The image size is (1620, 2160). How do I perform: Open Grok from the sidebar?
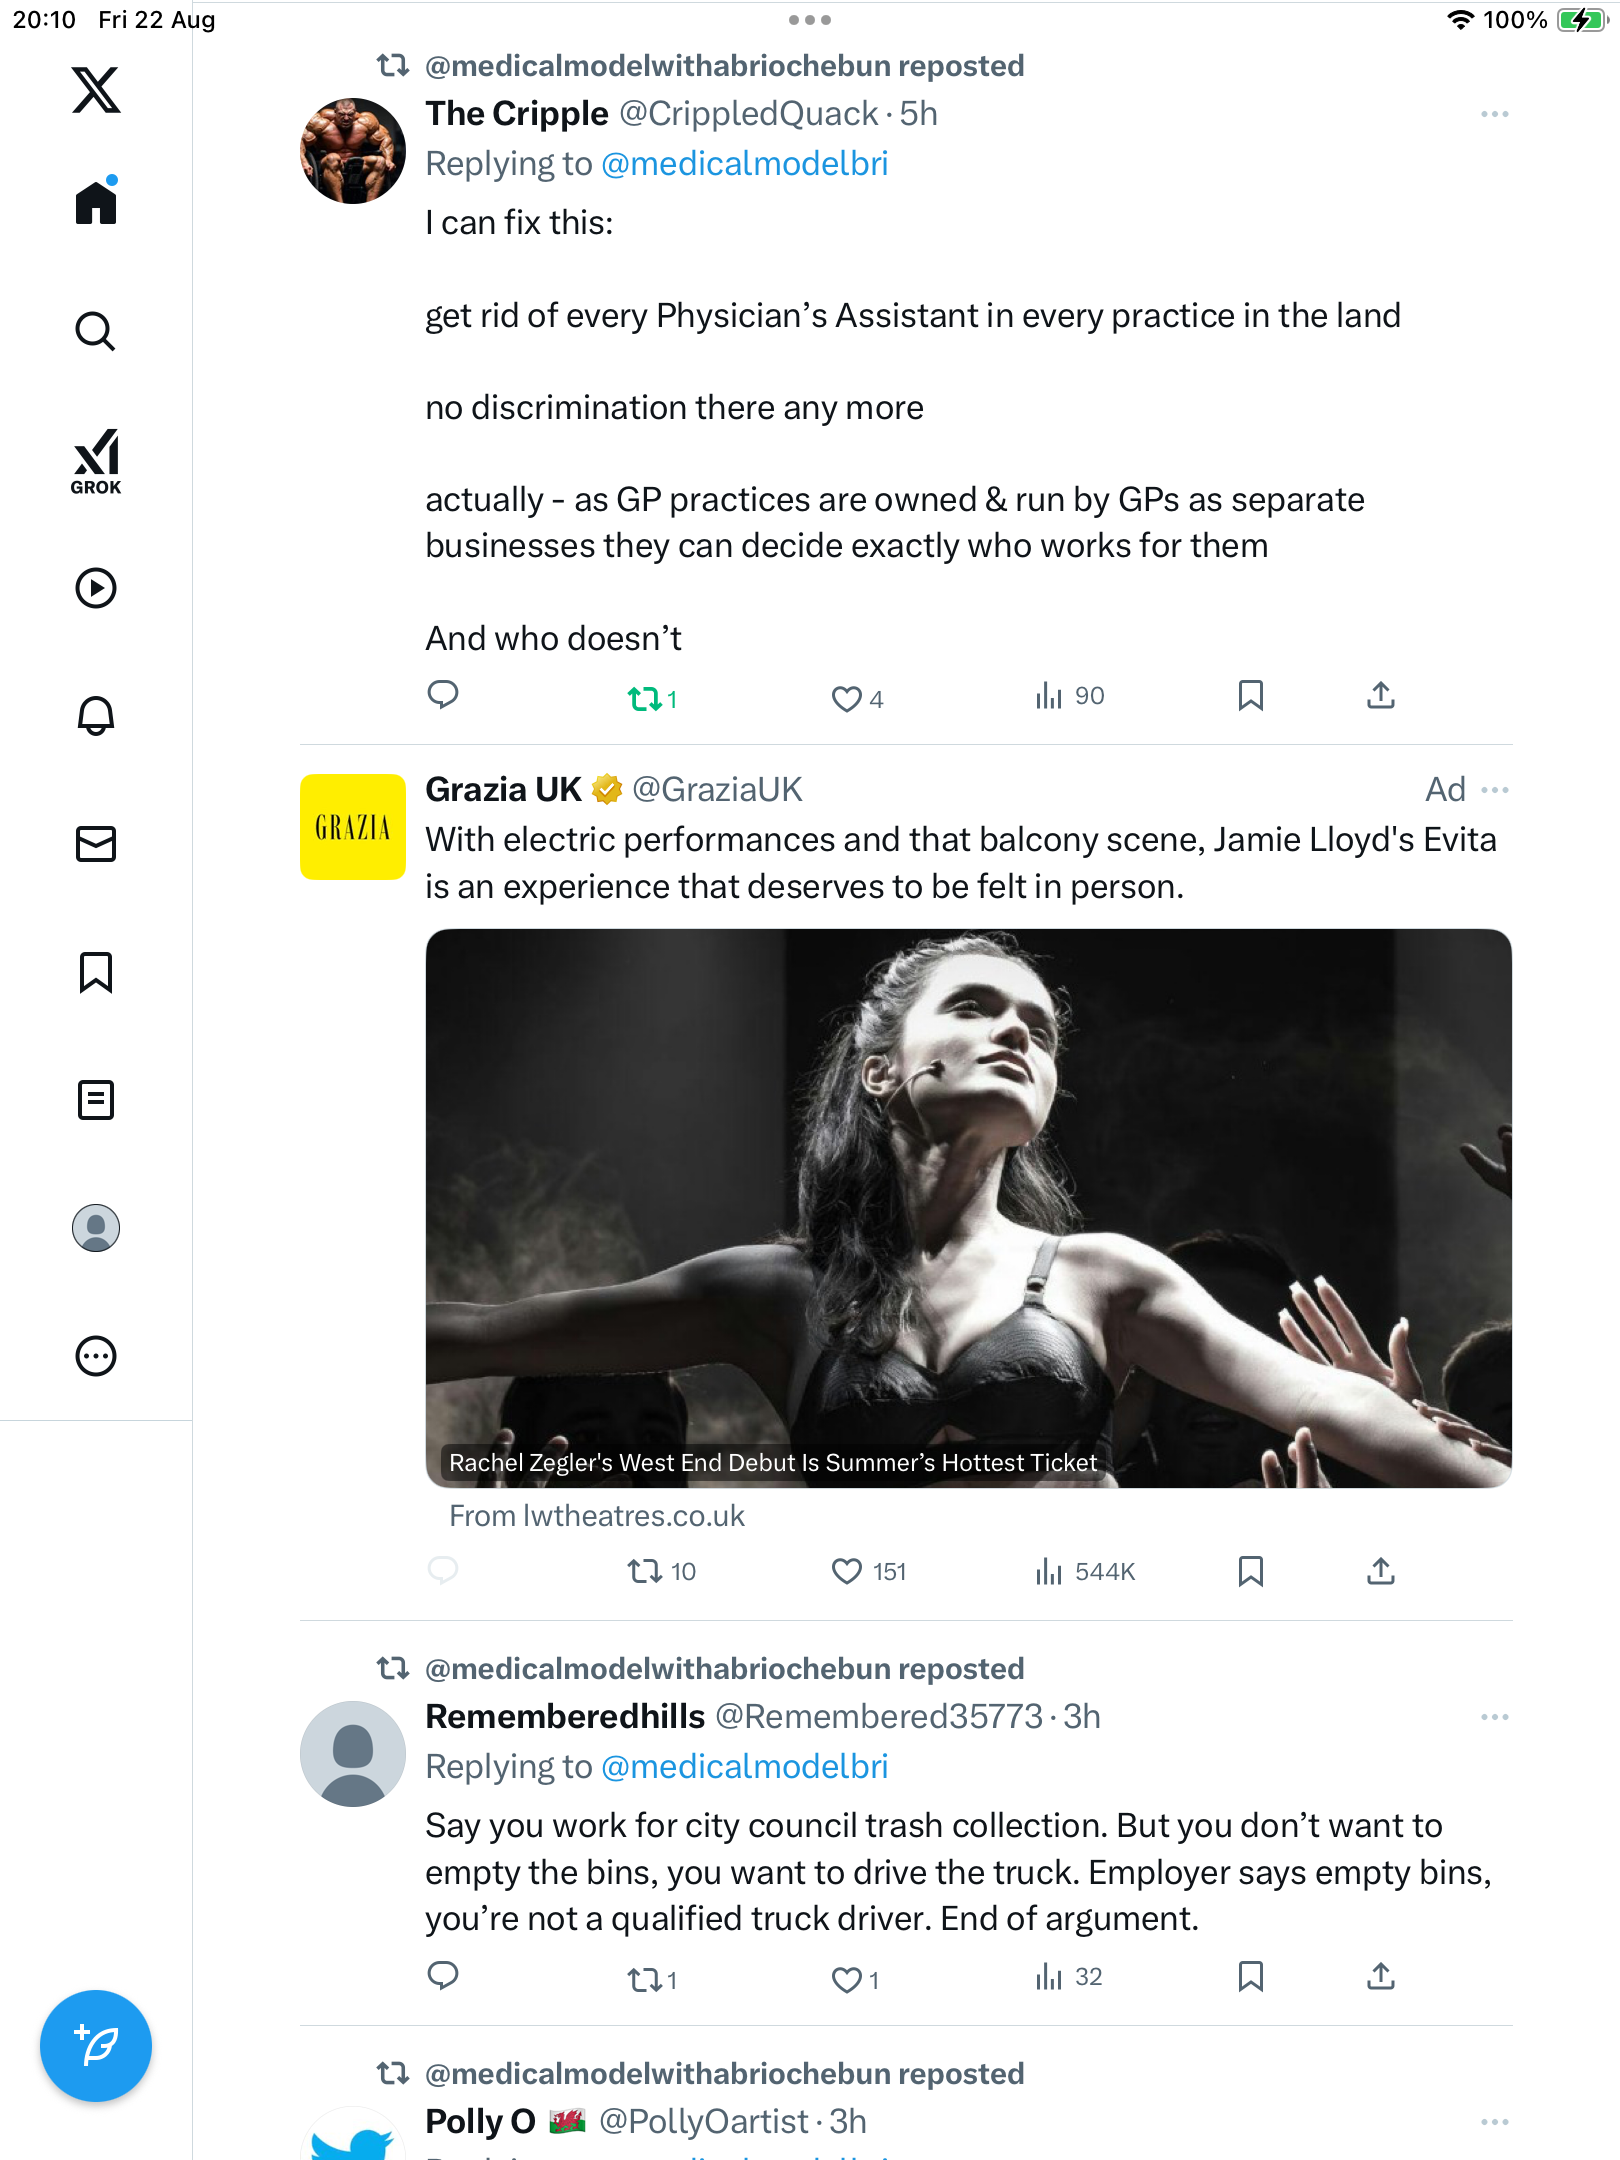[96, 461]
